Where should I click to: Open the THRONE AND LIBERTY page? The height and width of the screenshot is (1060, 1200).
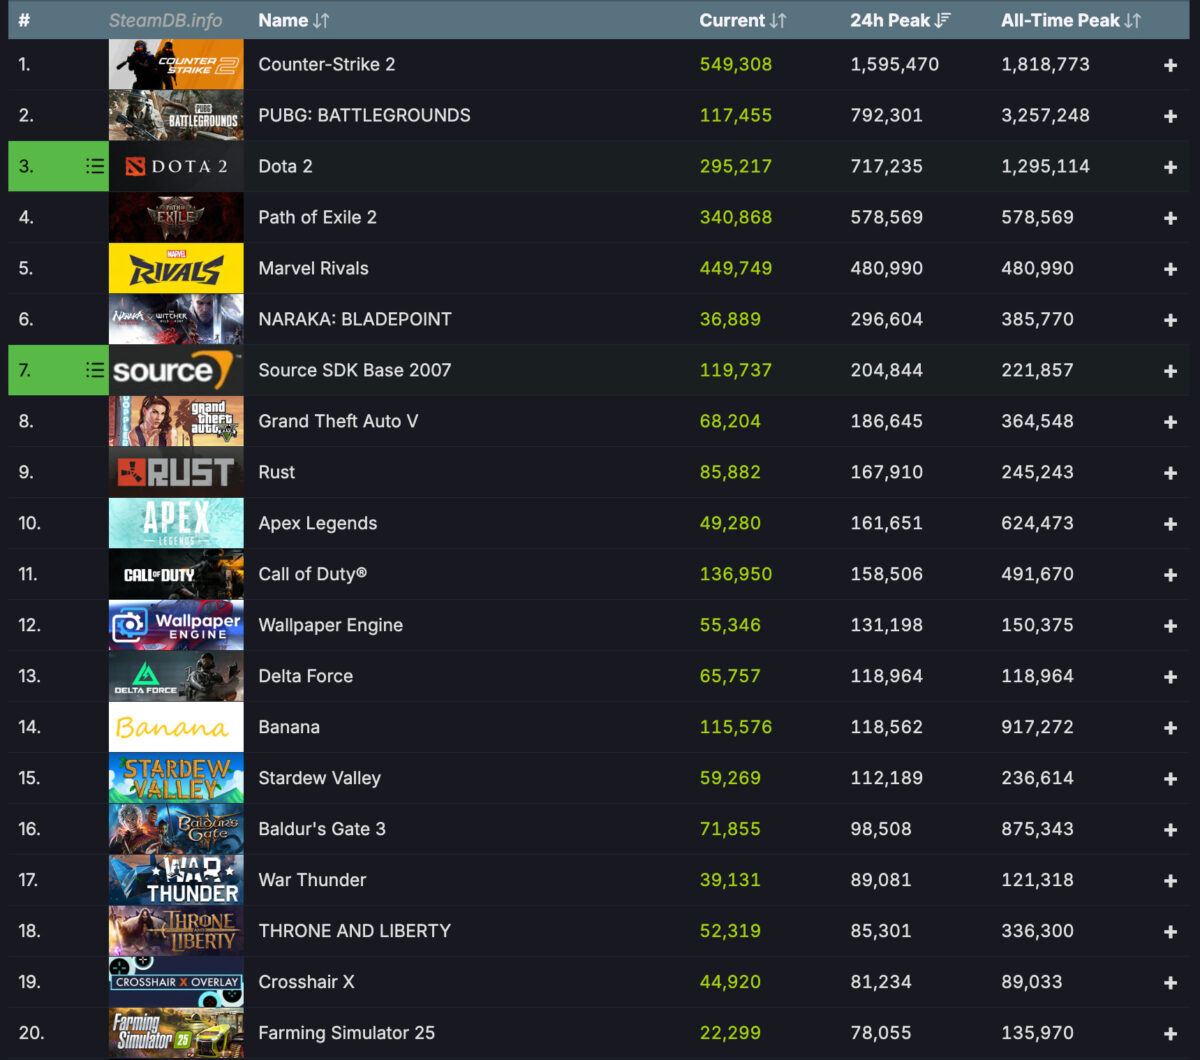tap(355, 931)
